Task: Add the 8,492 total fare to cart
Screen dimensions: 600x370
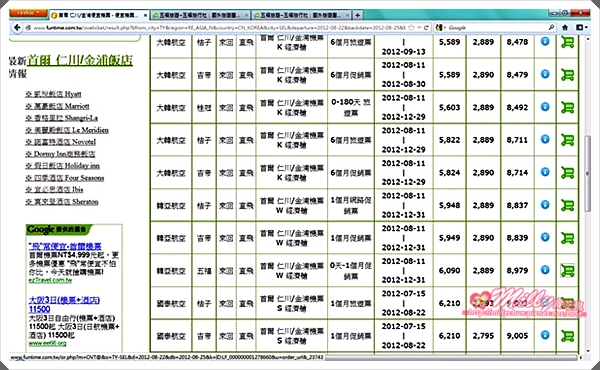Action: coord(567,108)
